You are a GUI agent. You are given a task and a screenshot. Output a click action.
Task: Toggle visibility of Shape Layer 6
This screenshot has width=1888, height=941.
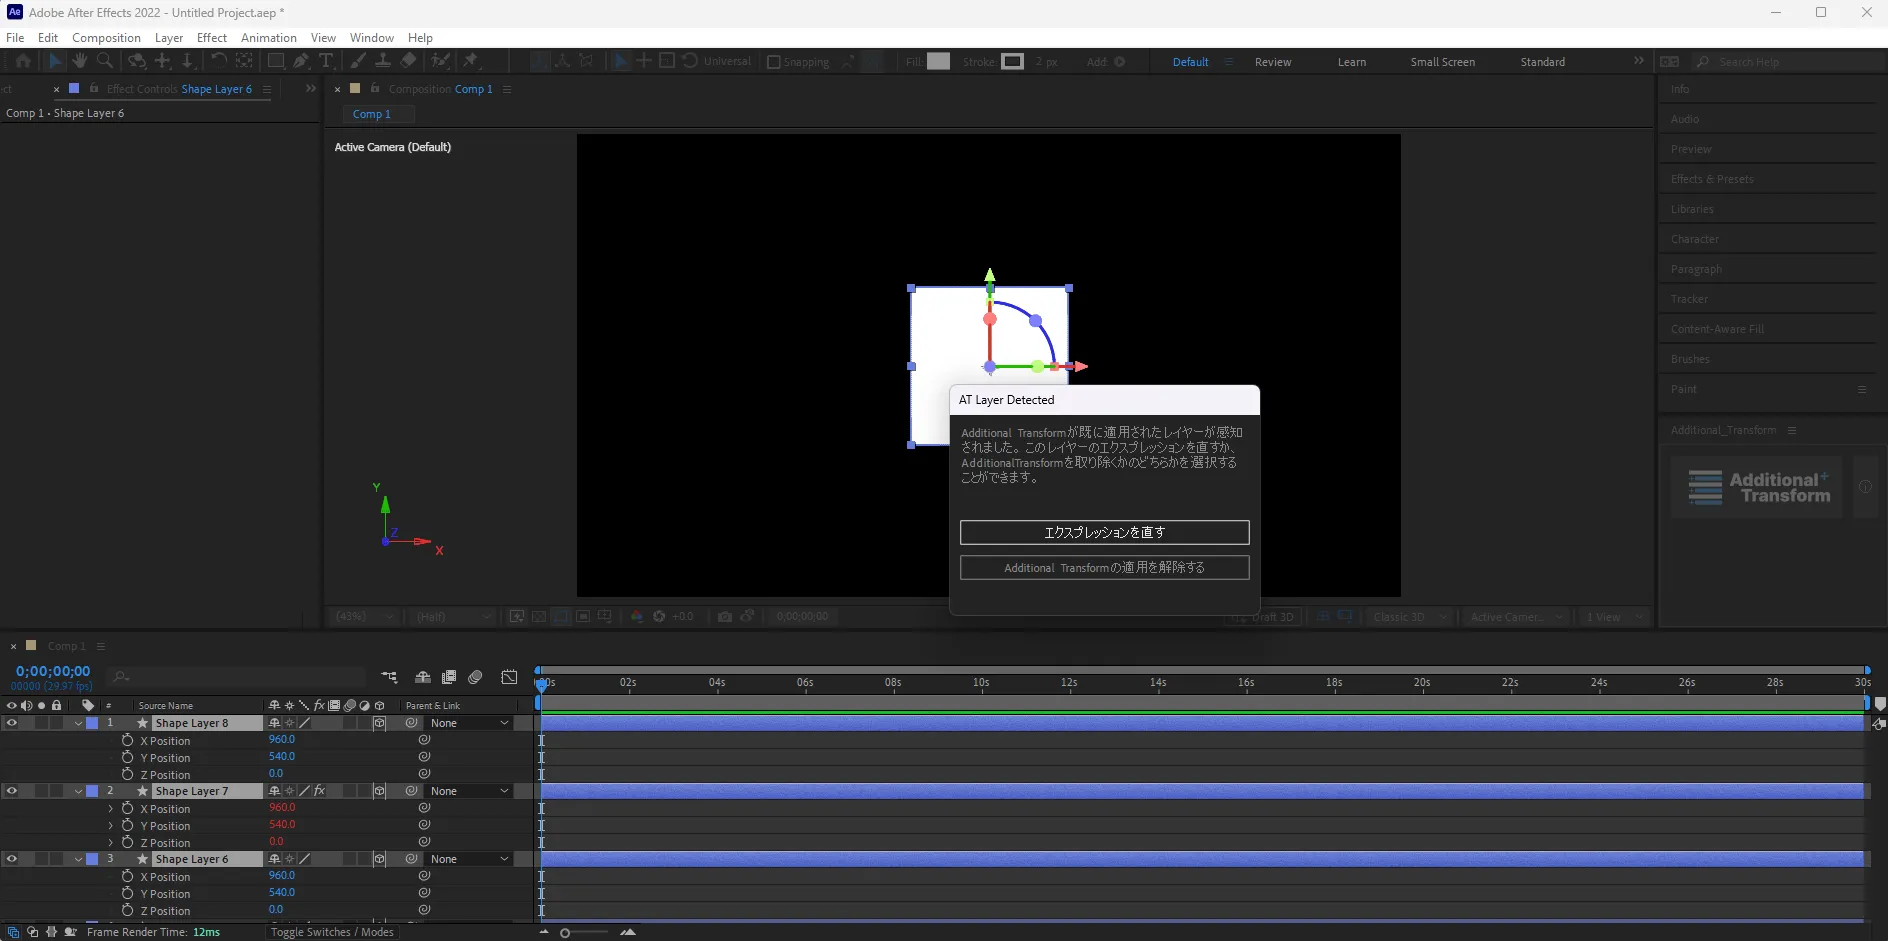coord(12,859)
